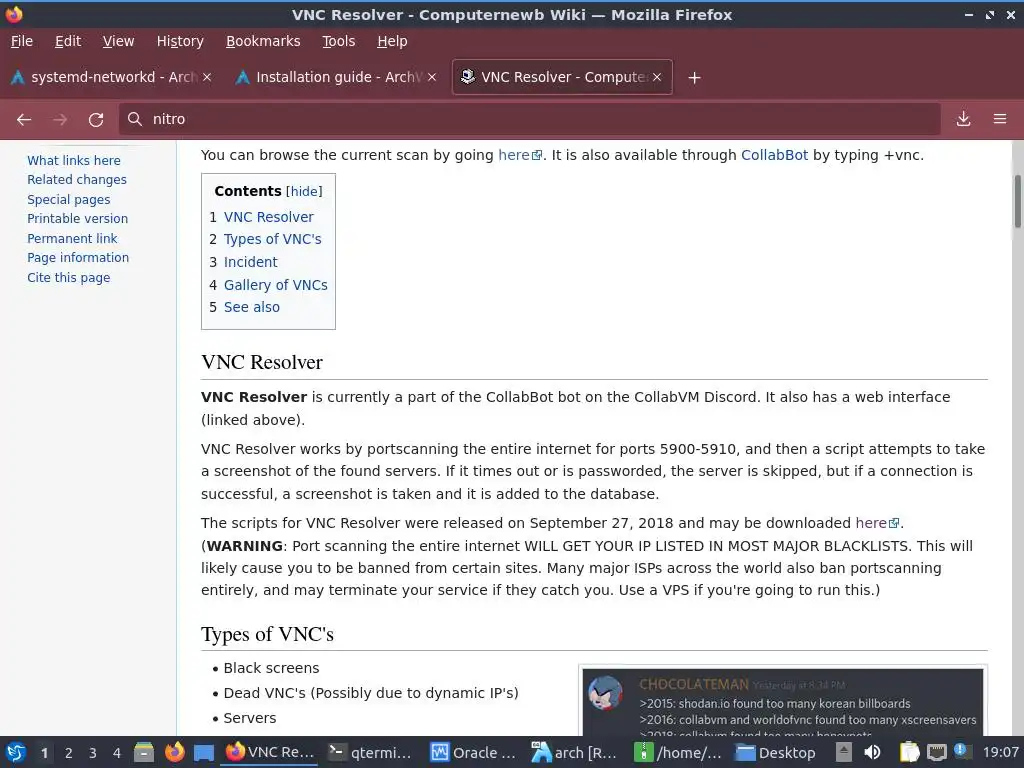
Task: Open the History menu
Action: [180, 41]
